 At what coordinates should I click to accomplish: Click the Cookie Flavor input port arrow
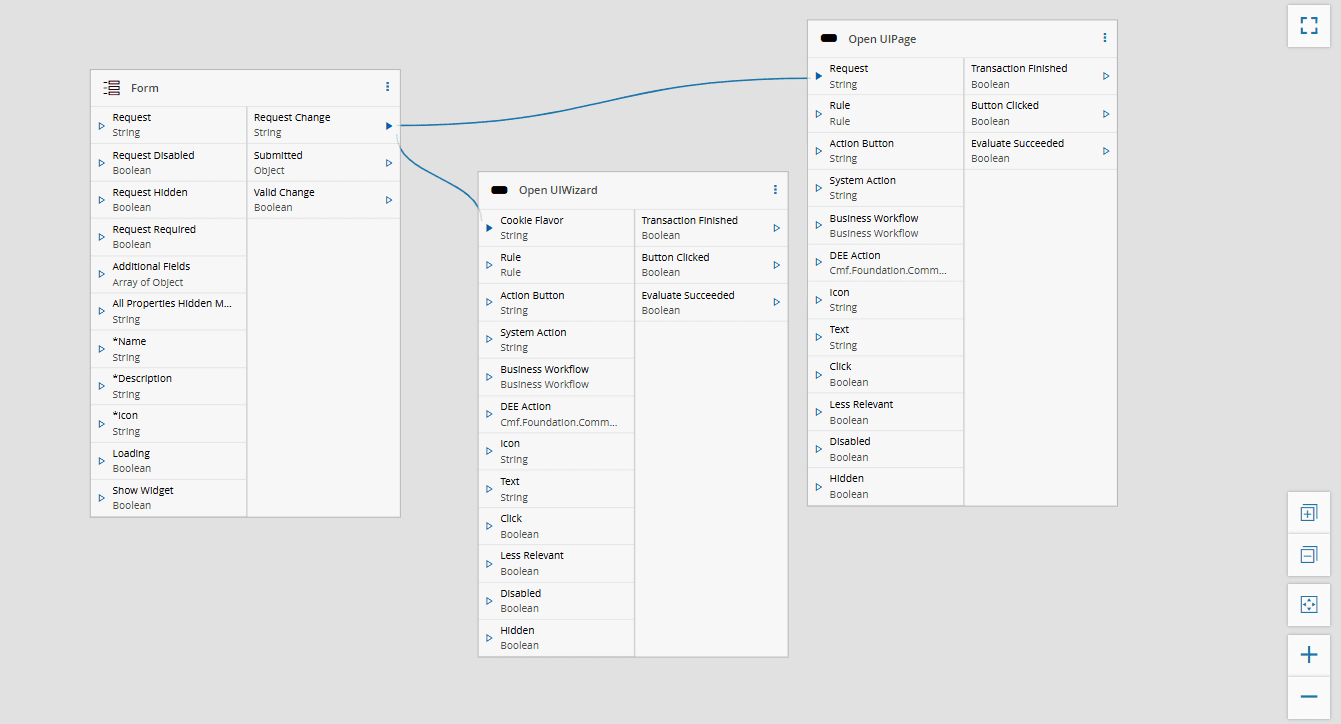(x=489, y=228)
